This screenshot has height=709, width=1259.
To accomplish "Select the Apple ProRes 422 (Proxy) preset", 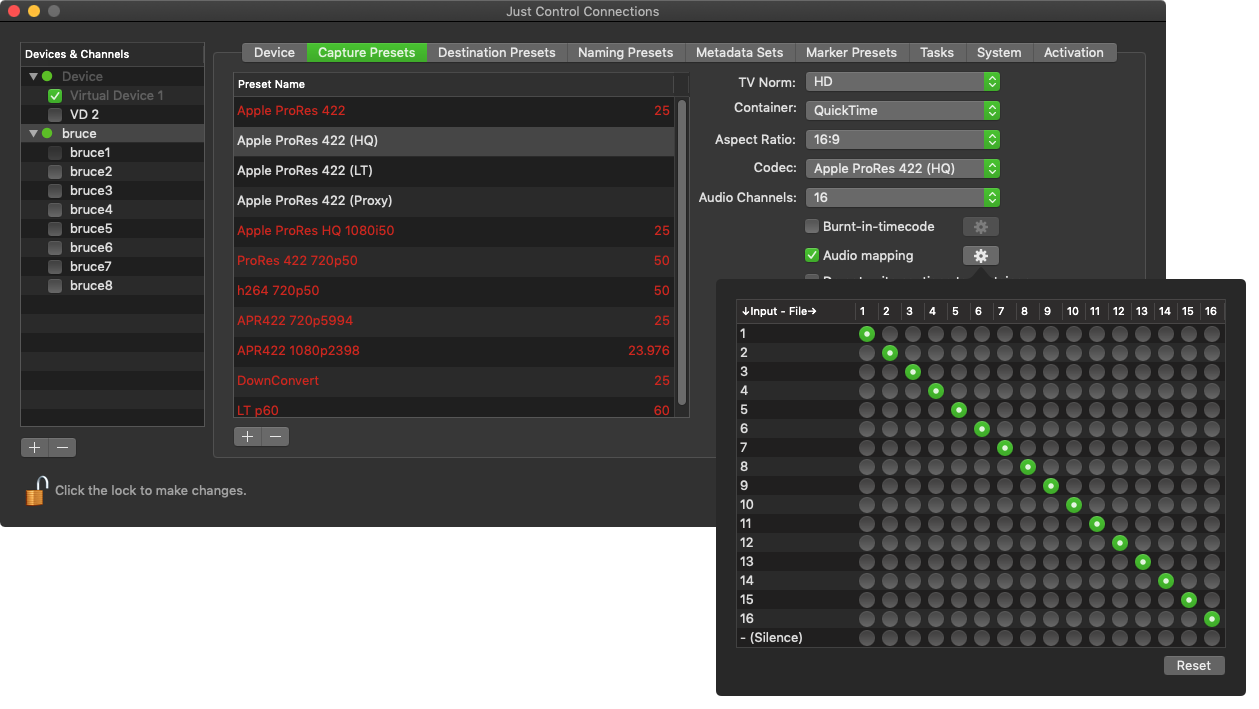I will click(x=454, y=201).
